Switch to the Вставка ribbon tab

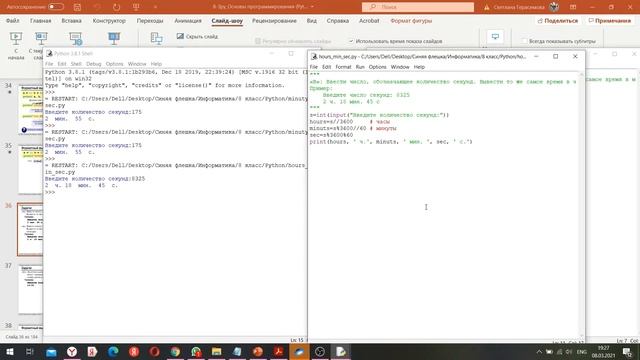point(71,21)
